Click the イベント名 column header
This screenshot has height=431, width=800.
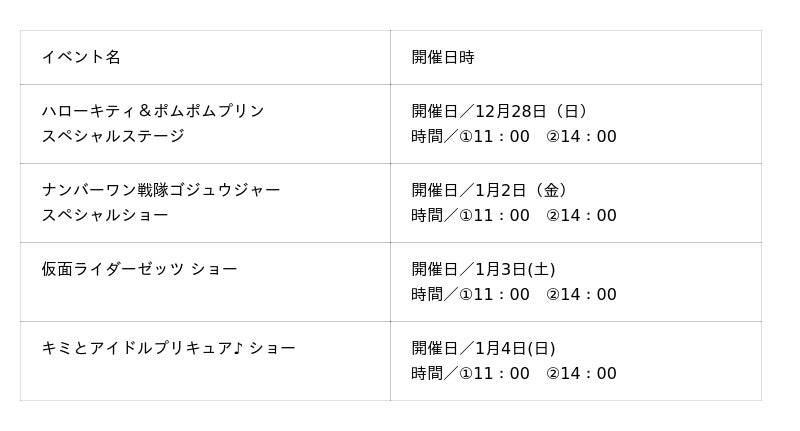point(81,57)
